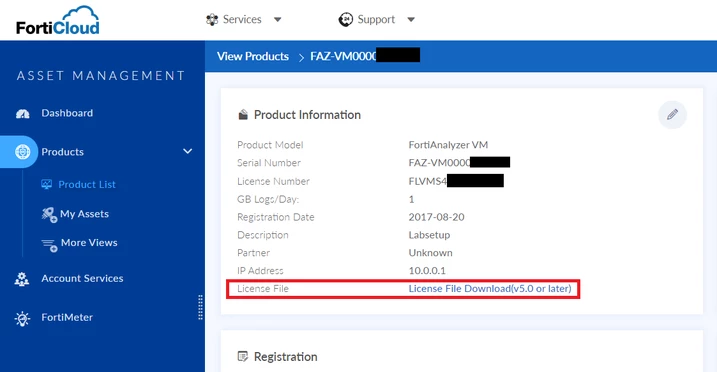
Task: Open the Support dropdown arrow
Action: coord(411,20)
